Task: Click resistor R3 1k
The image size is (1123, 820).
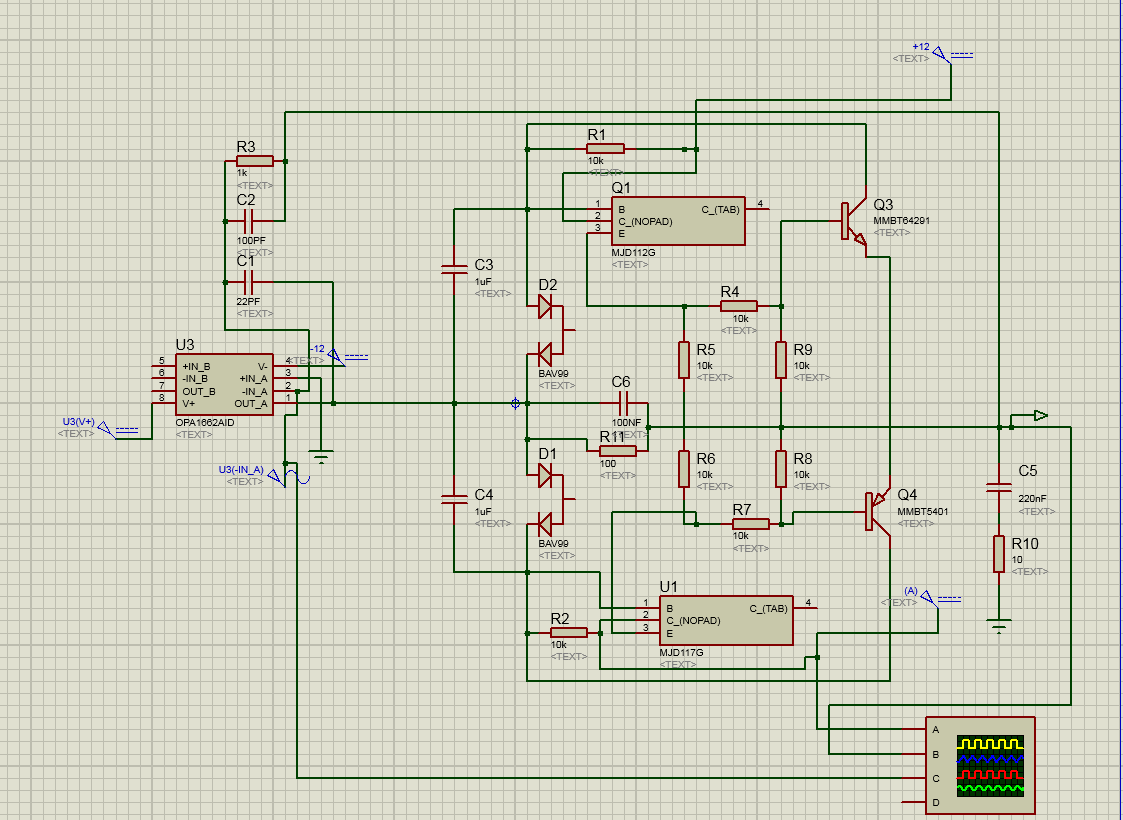Action: [254, 161]
